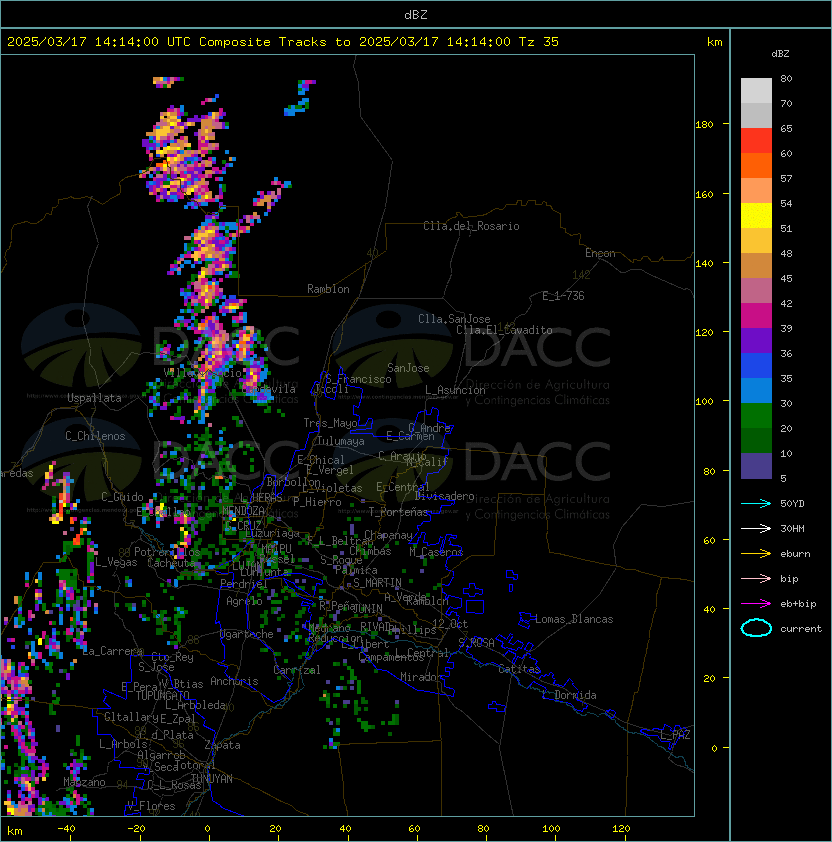This screenshot has height=842, width=832.
Task: Select the light gray 70-80 dBZ swatch
Action: [x=756, y=91]
